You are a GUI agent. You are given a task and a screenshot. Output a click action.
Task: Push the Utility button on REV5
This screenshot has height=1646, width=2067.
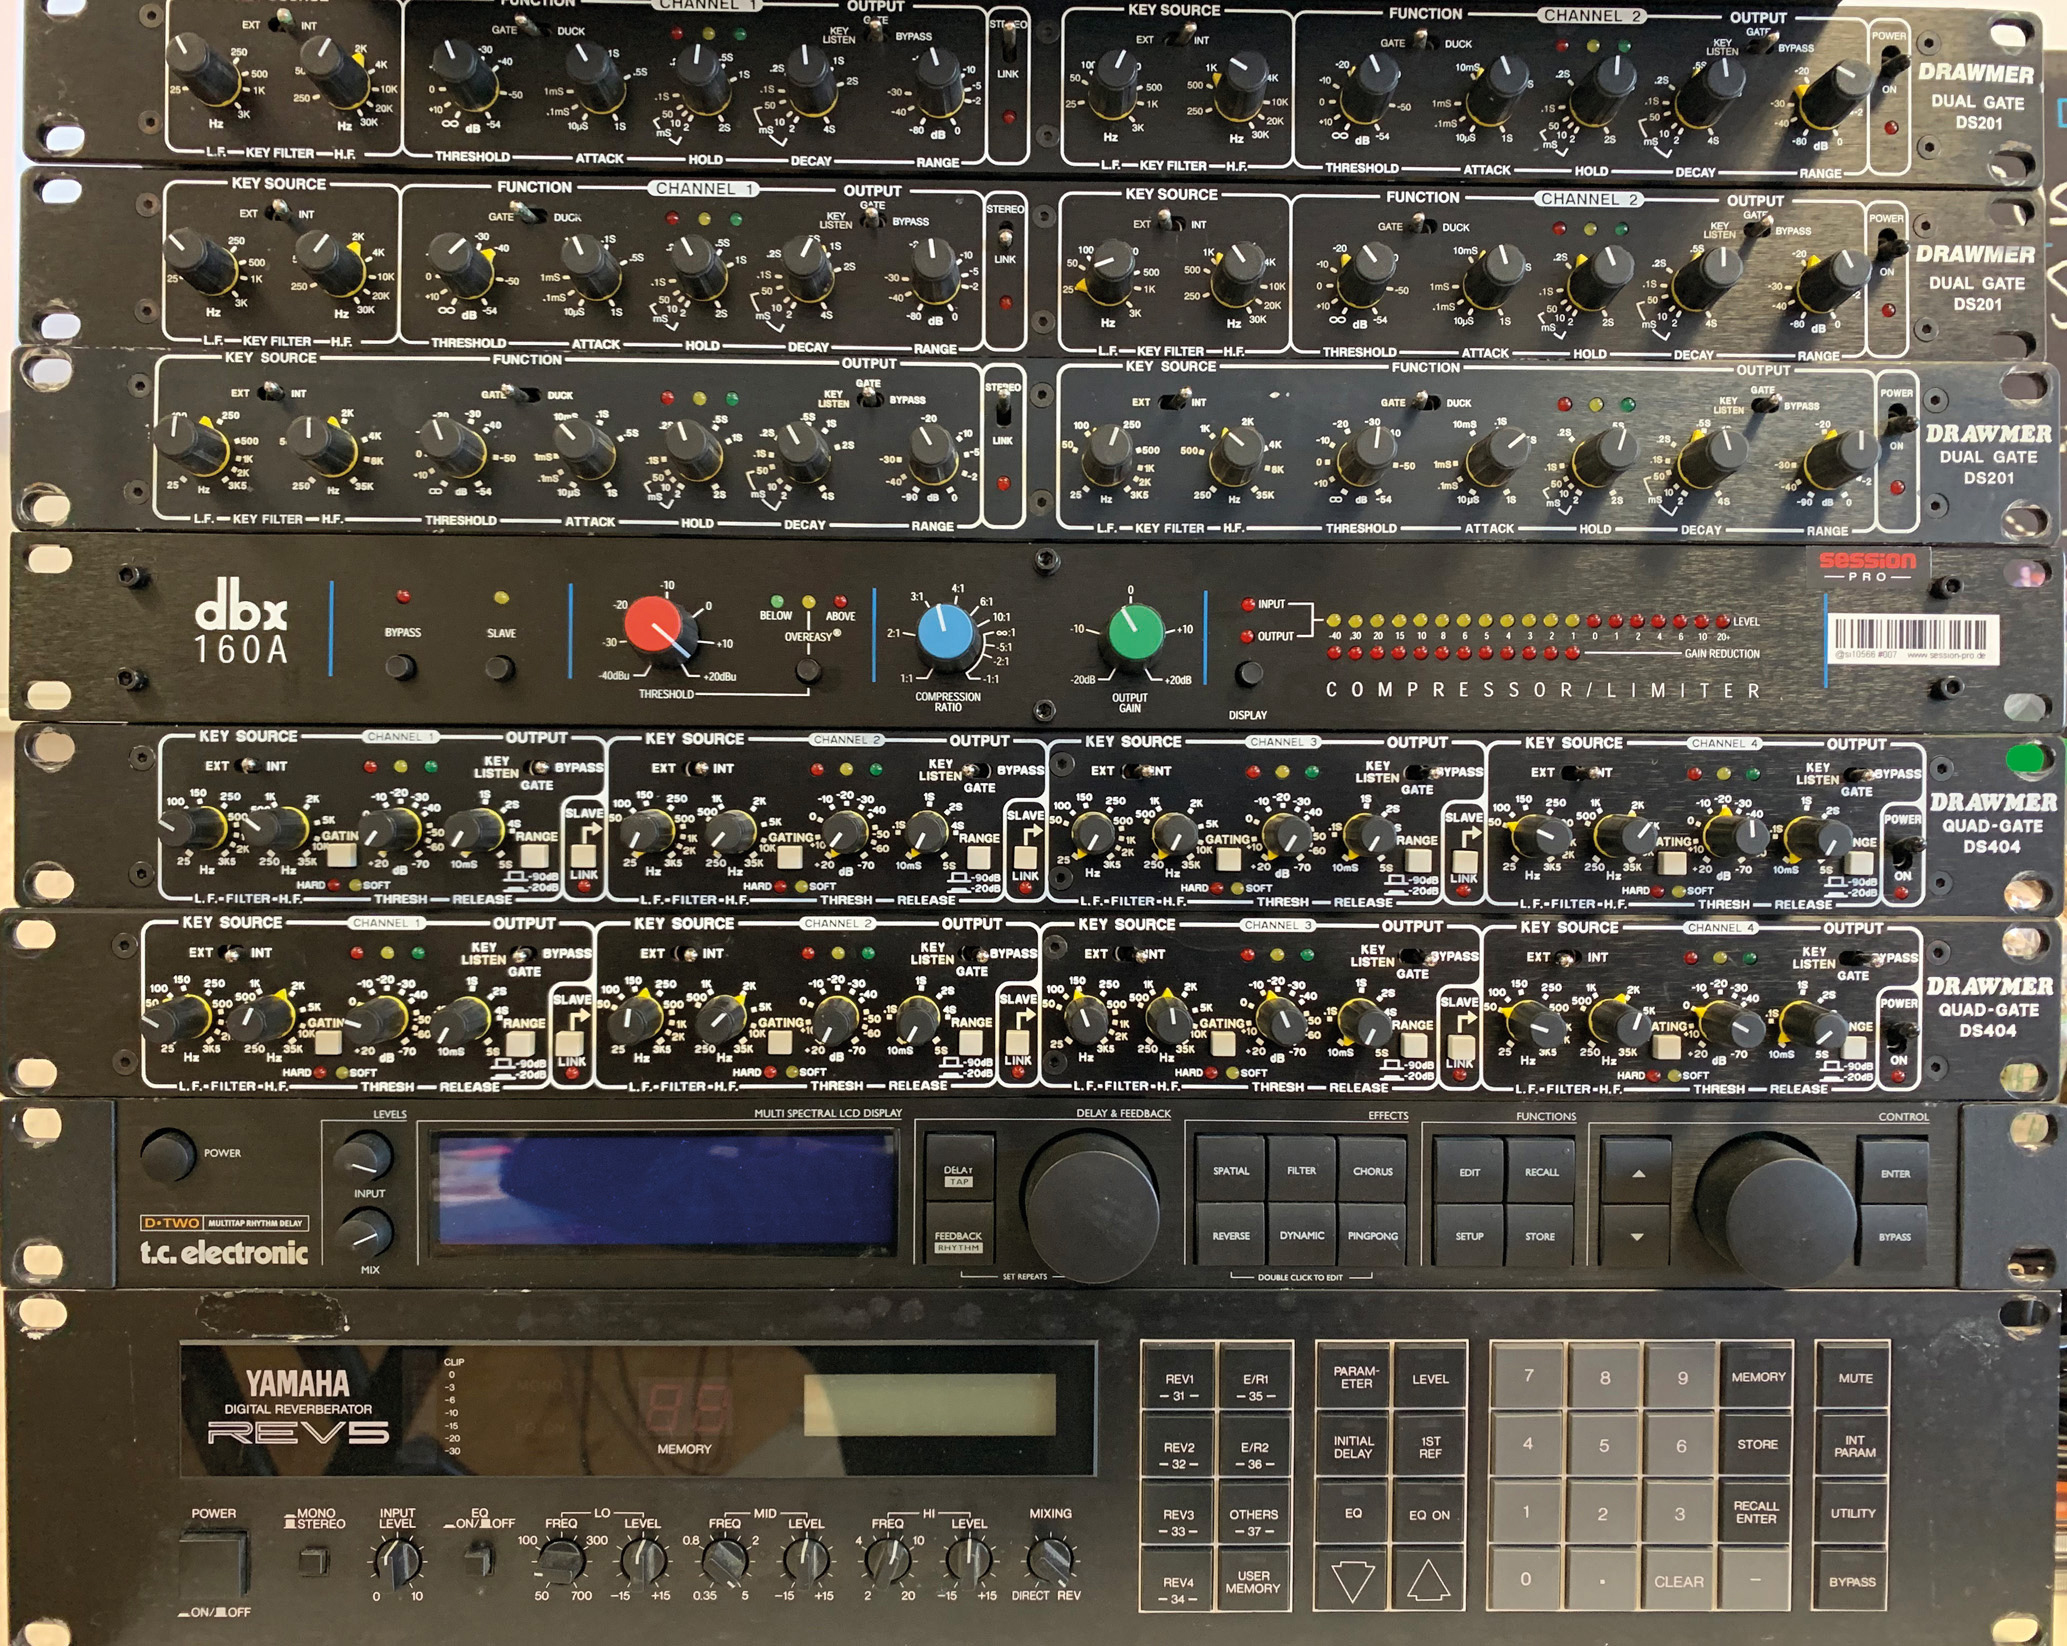click(1853, 1513)
